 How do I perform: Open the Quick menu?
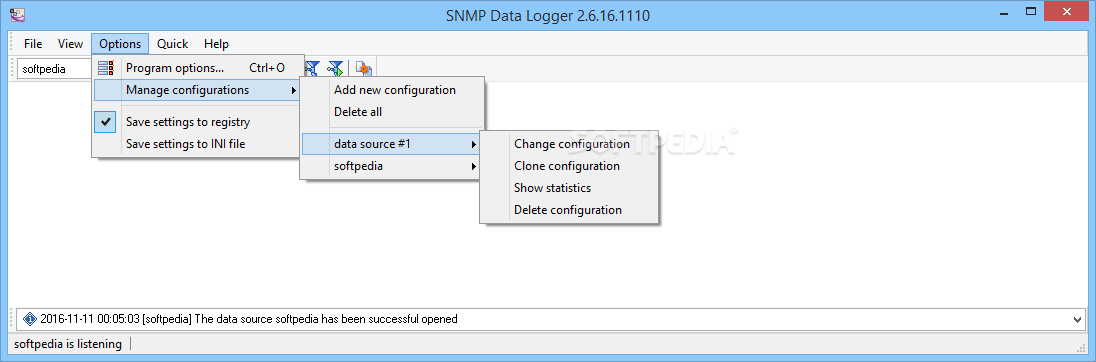click(172, 44)
